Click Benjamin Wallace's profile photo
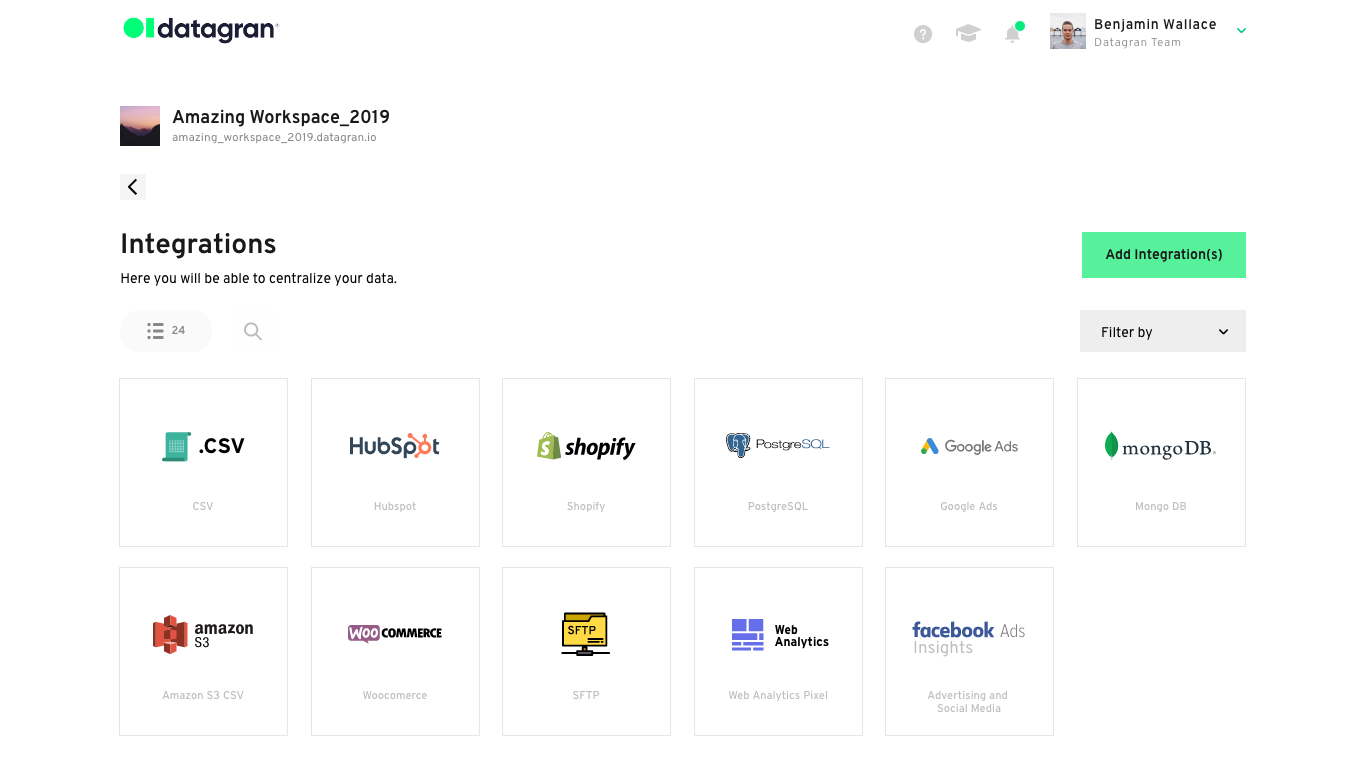Image resolution: width=1366 pixels, height=783 pixels. [1068, 31]
